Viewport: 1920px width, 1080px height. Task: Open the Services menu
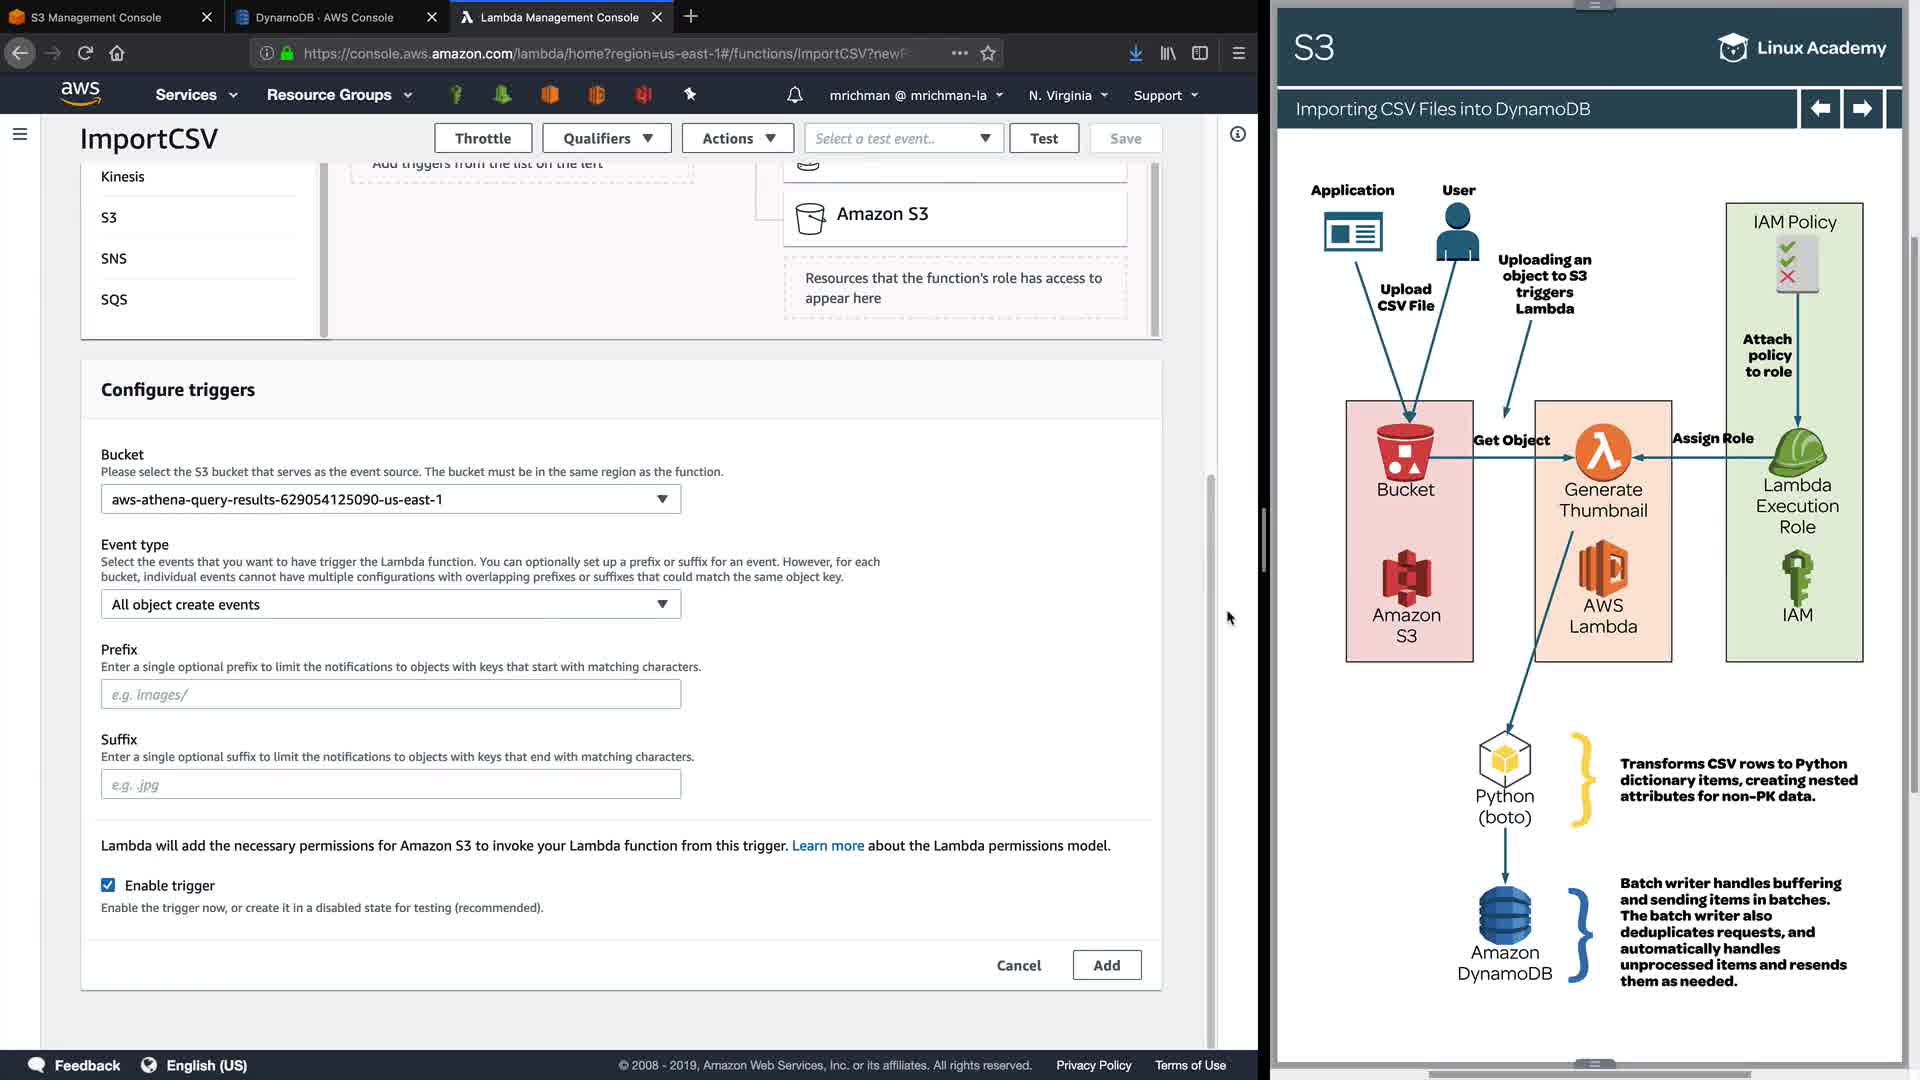pyautogui.click(x=196, y=95)
